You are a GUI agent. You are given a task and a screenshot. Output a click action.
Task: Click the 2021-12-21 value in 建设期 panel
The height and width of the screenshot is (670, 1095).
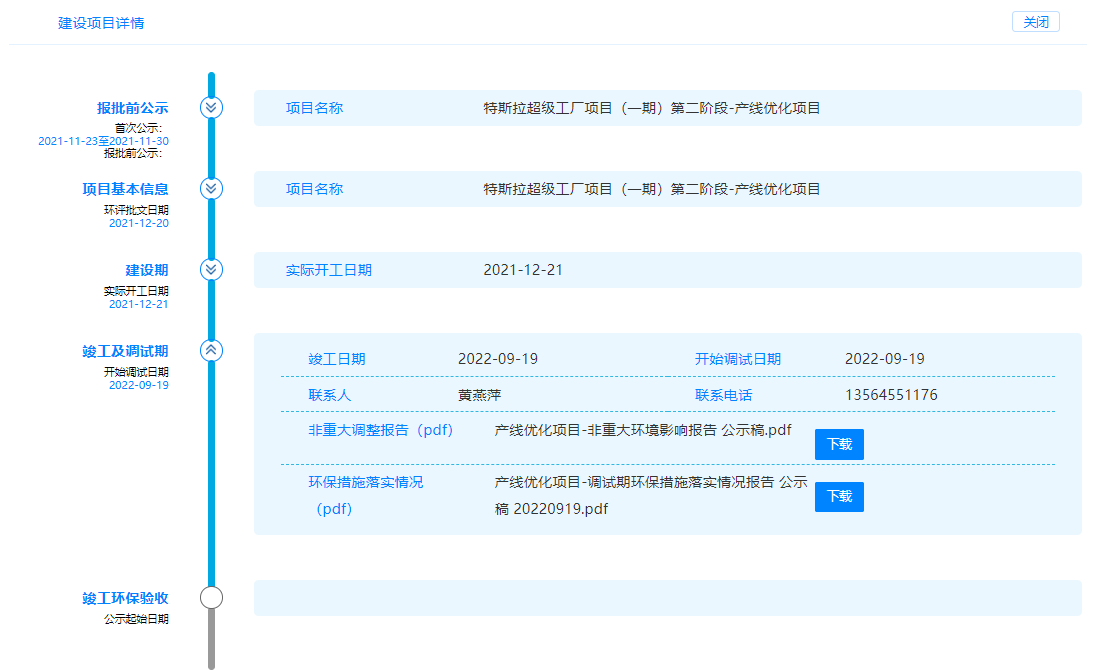(x=523, y=270)
